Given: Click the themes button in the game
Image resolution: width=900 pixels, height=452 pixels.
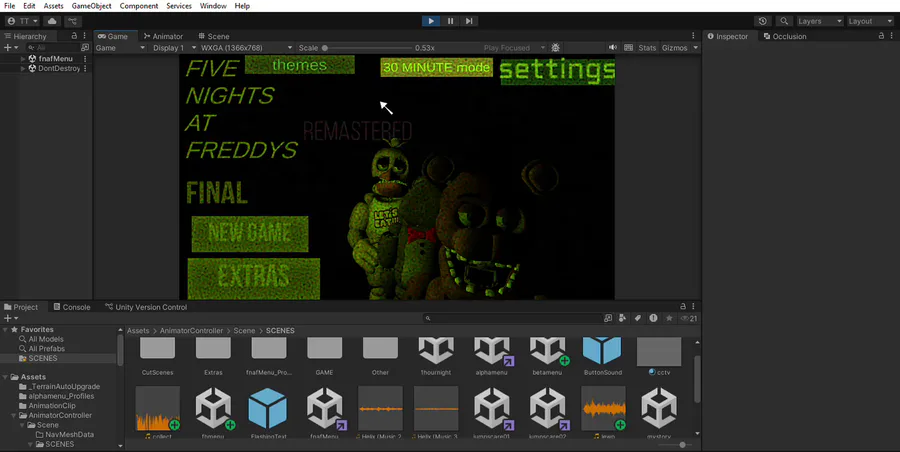Looking at the screenshot, I should [x=300, y=65].
